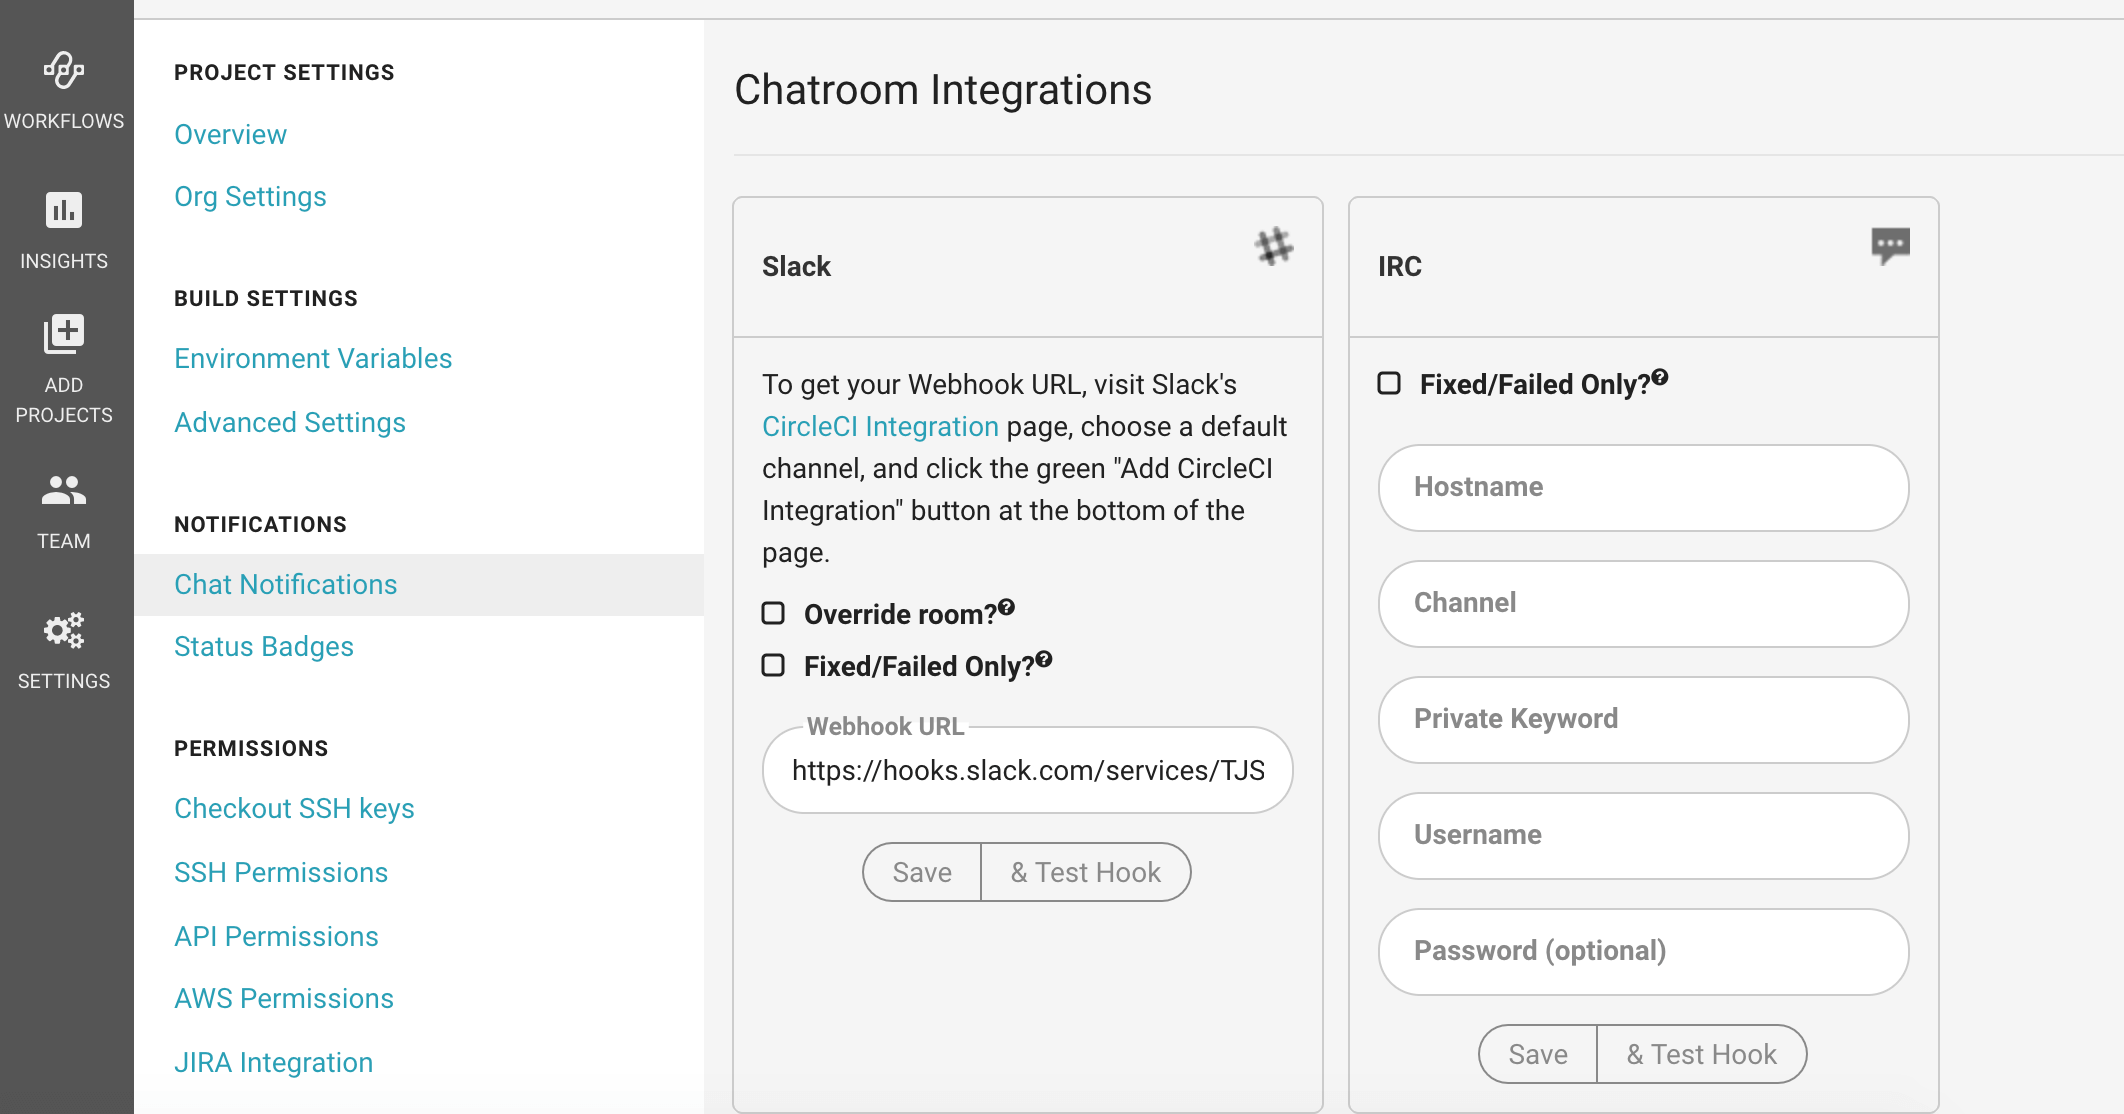2124x1114 pixels.
Task: Navigate to Status Badges page
Action: point(264,647)
